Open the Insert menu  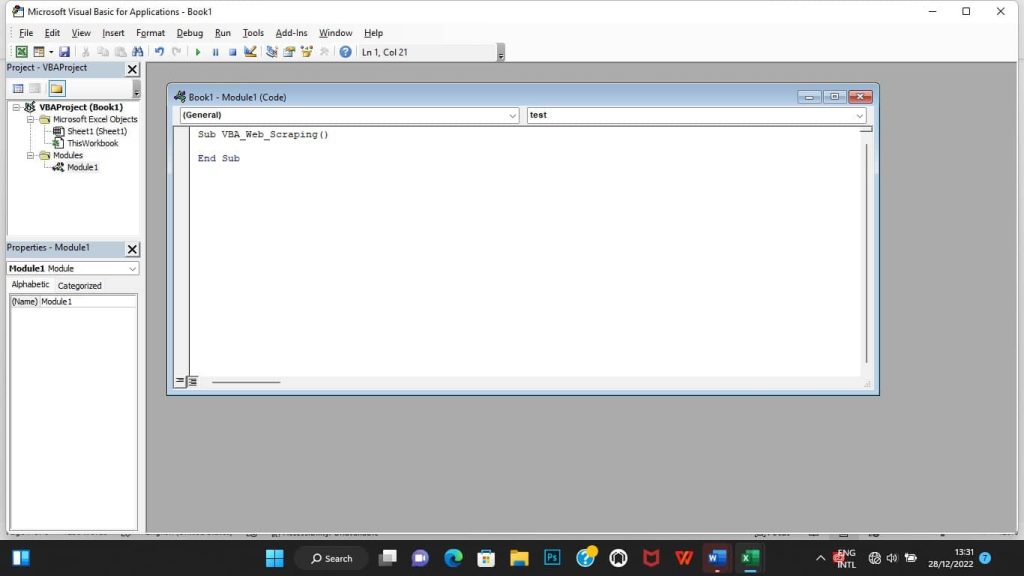(113, 33)
